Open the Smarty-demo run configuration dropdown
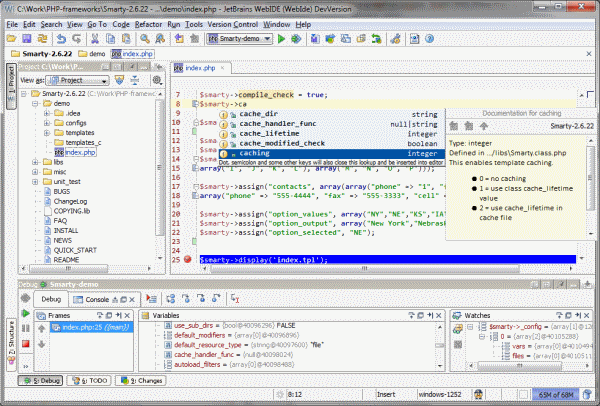The width and height of the screenshot is (600, 406). click(240, 39)
